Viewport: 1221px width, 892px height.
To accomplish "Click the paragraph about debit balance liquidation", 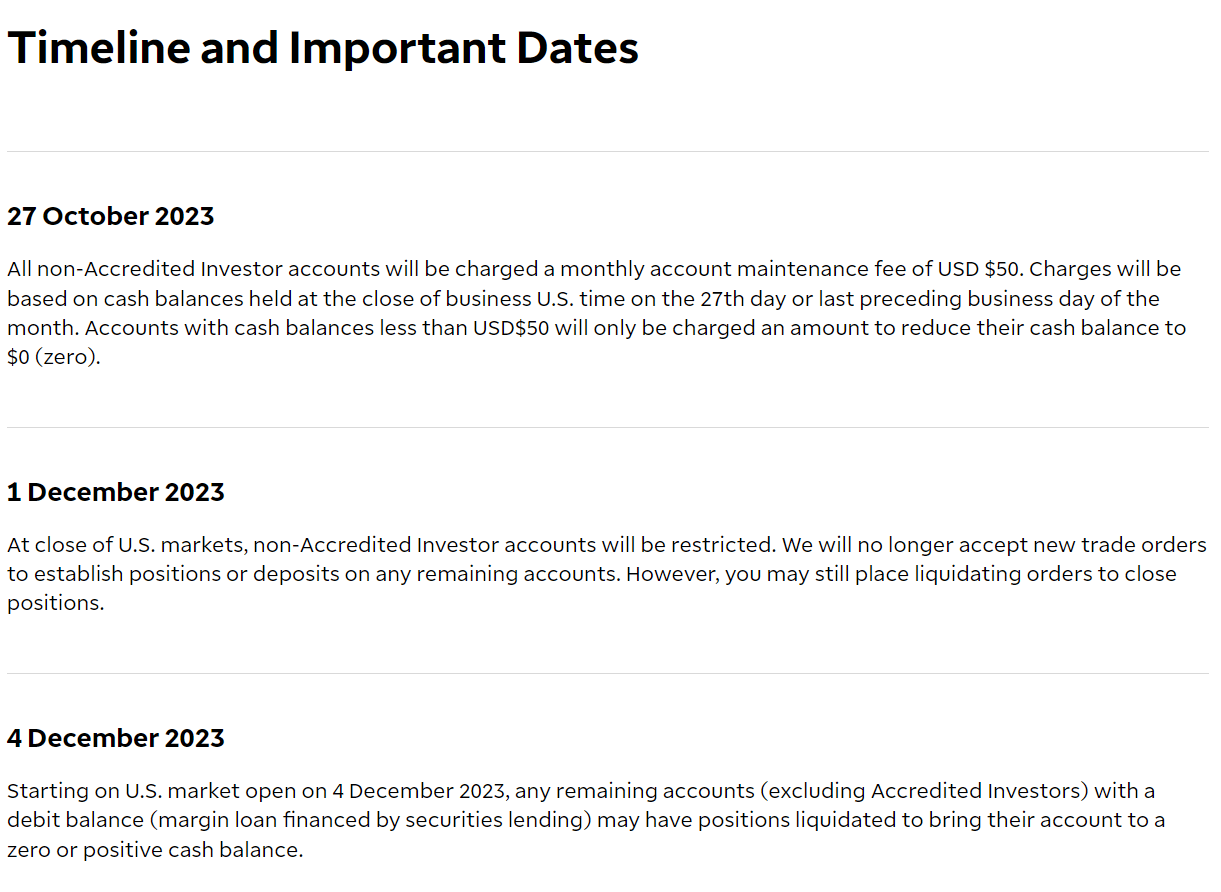I will tap(586, 820).
